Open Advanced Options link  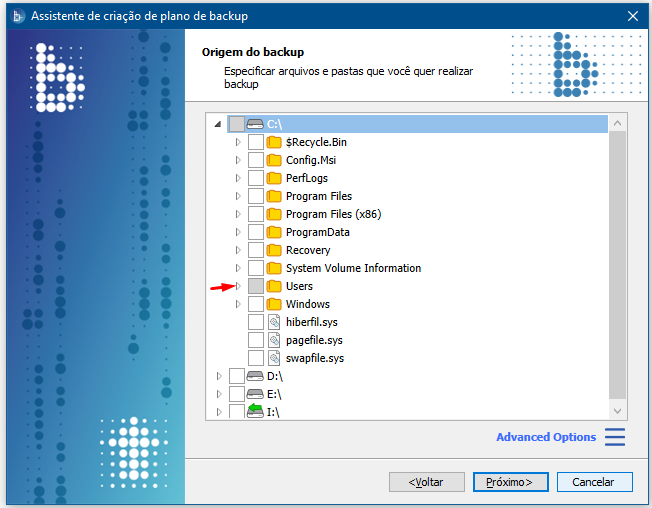[x=546, y=437]
